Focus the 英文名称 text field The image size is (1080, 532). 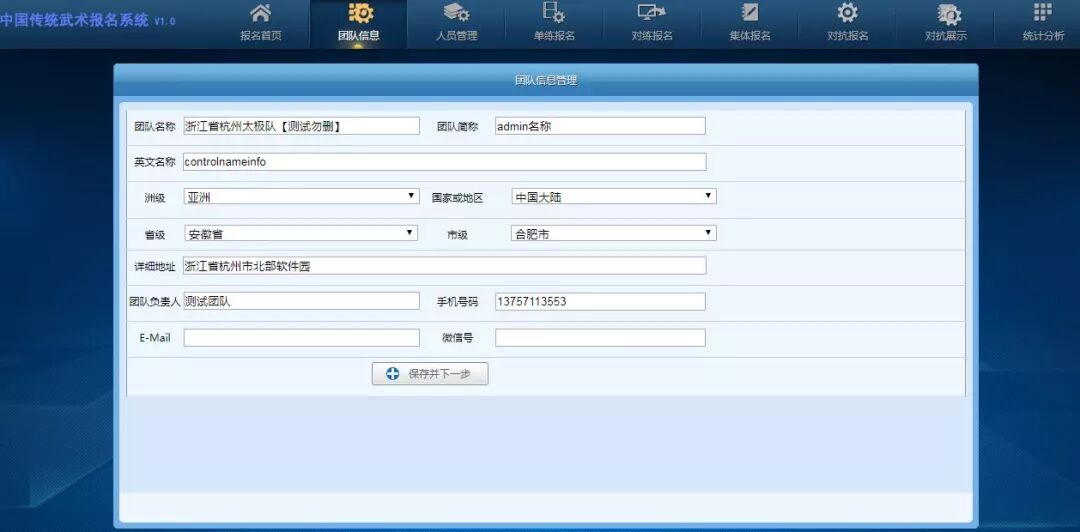pos(444,162)
